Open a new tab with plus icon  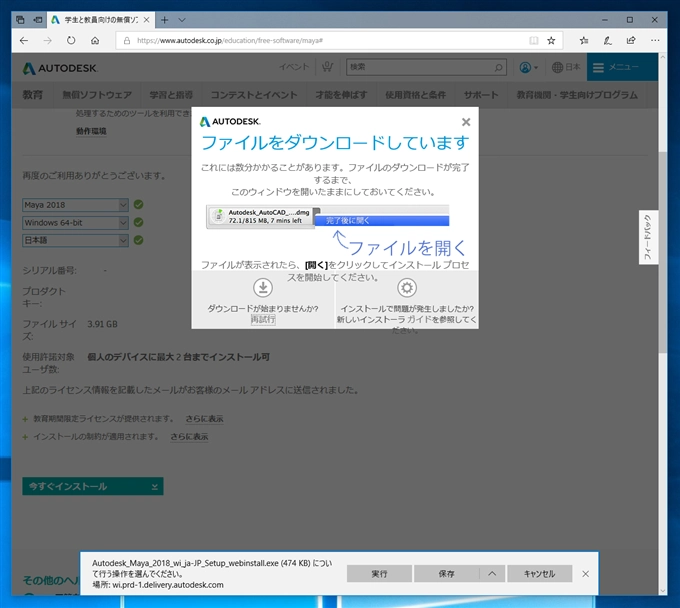click(164, 20)
